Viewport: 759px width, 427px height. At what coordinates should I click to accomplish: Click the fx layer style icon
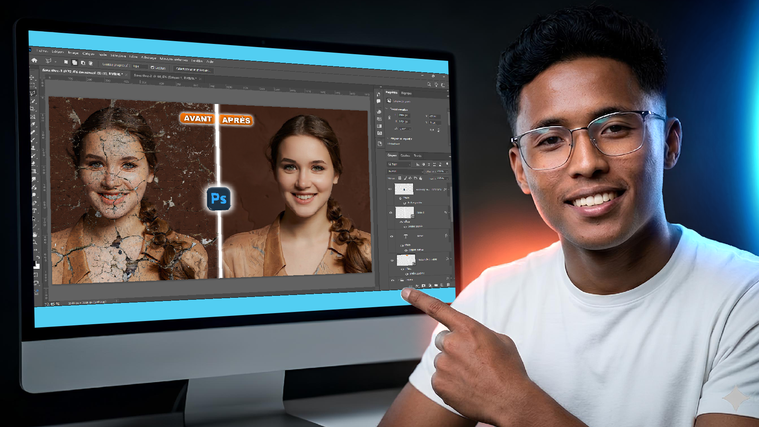417,286
